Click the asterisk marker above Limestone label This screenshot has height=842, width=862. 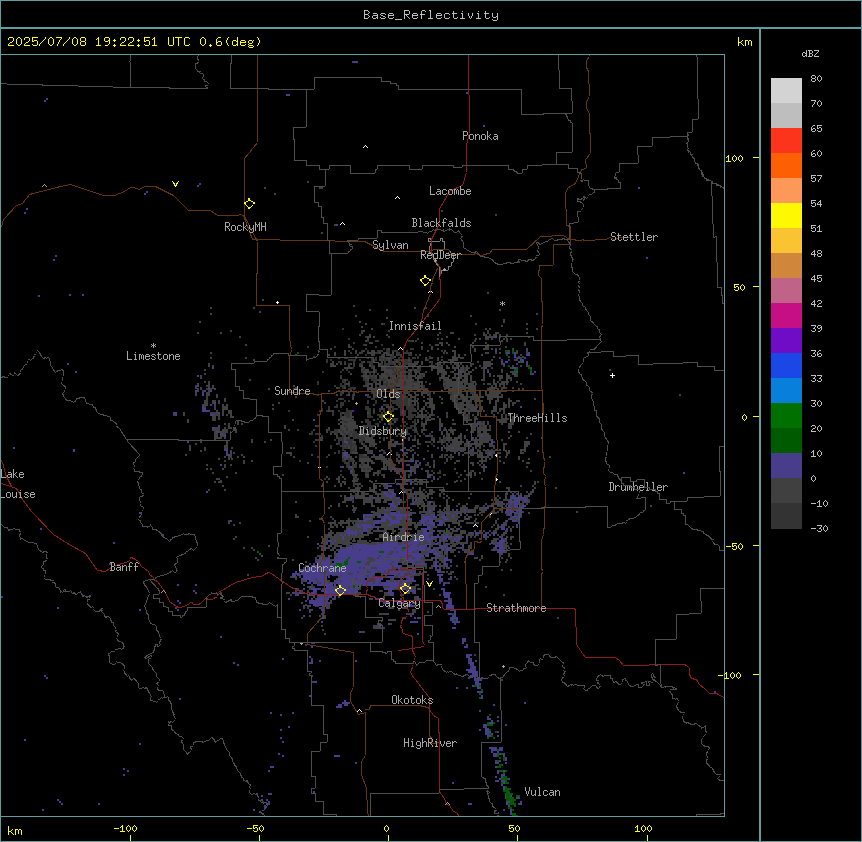tap(153, 346)
